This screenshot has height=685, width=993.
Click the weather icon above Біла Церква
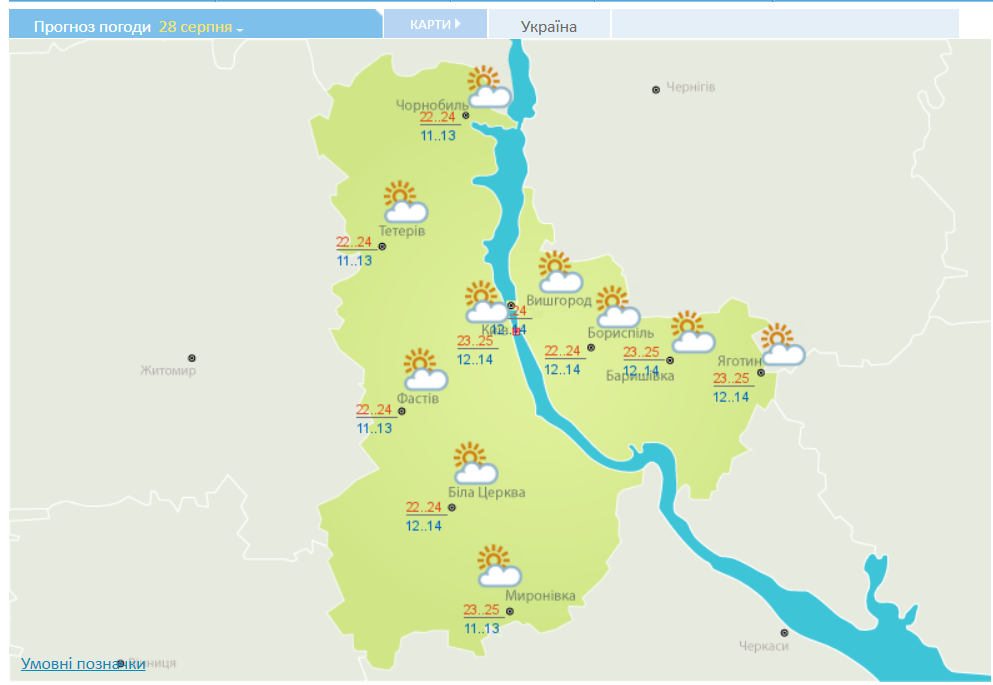pos(475,463)
